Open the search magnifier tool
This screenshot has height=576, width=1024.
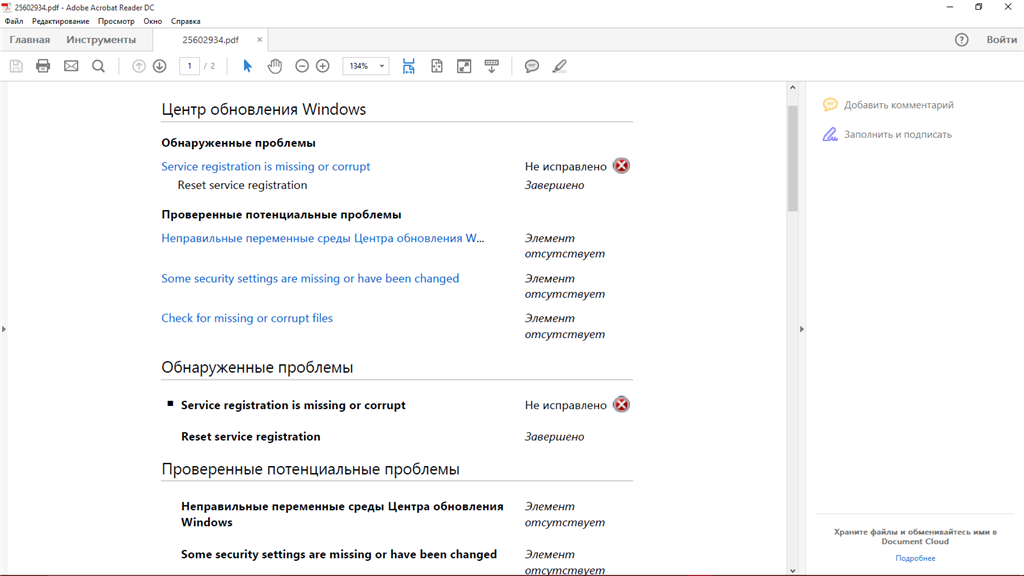(99, 66)
